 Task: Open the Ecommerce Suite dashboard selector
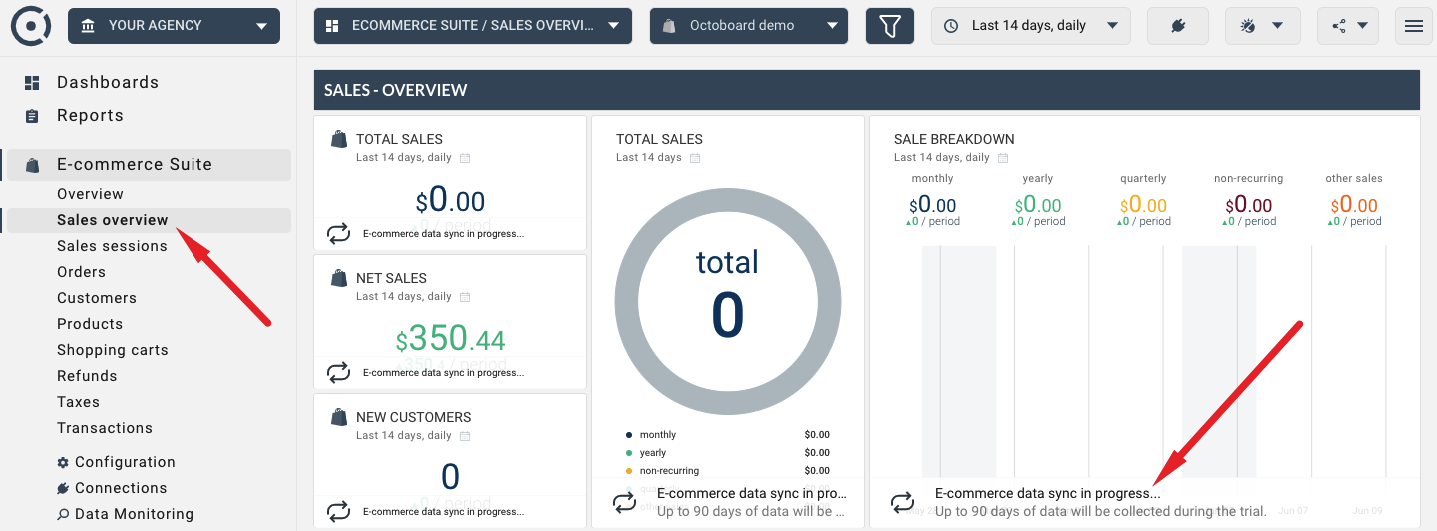click(473, 25)
